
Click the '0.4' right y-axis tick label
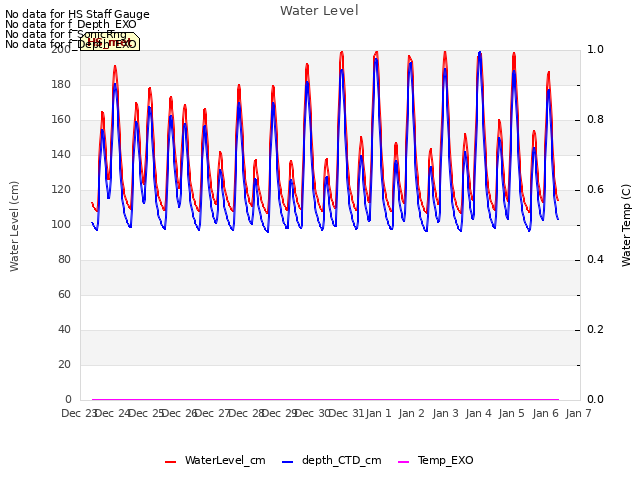pos(595,260)
